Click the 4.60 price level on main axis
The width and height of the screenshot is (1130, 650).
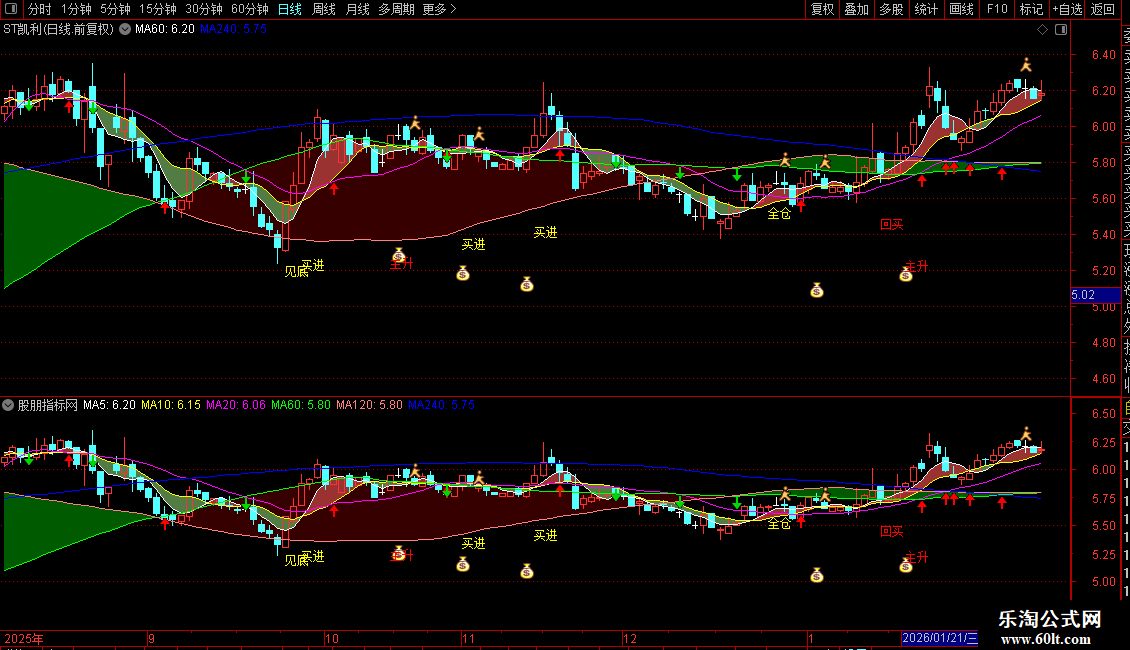1103,379
